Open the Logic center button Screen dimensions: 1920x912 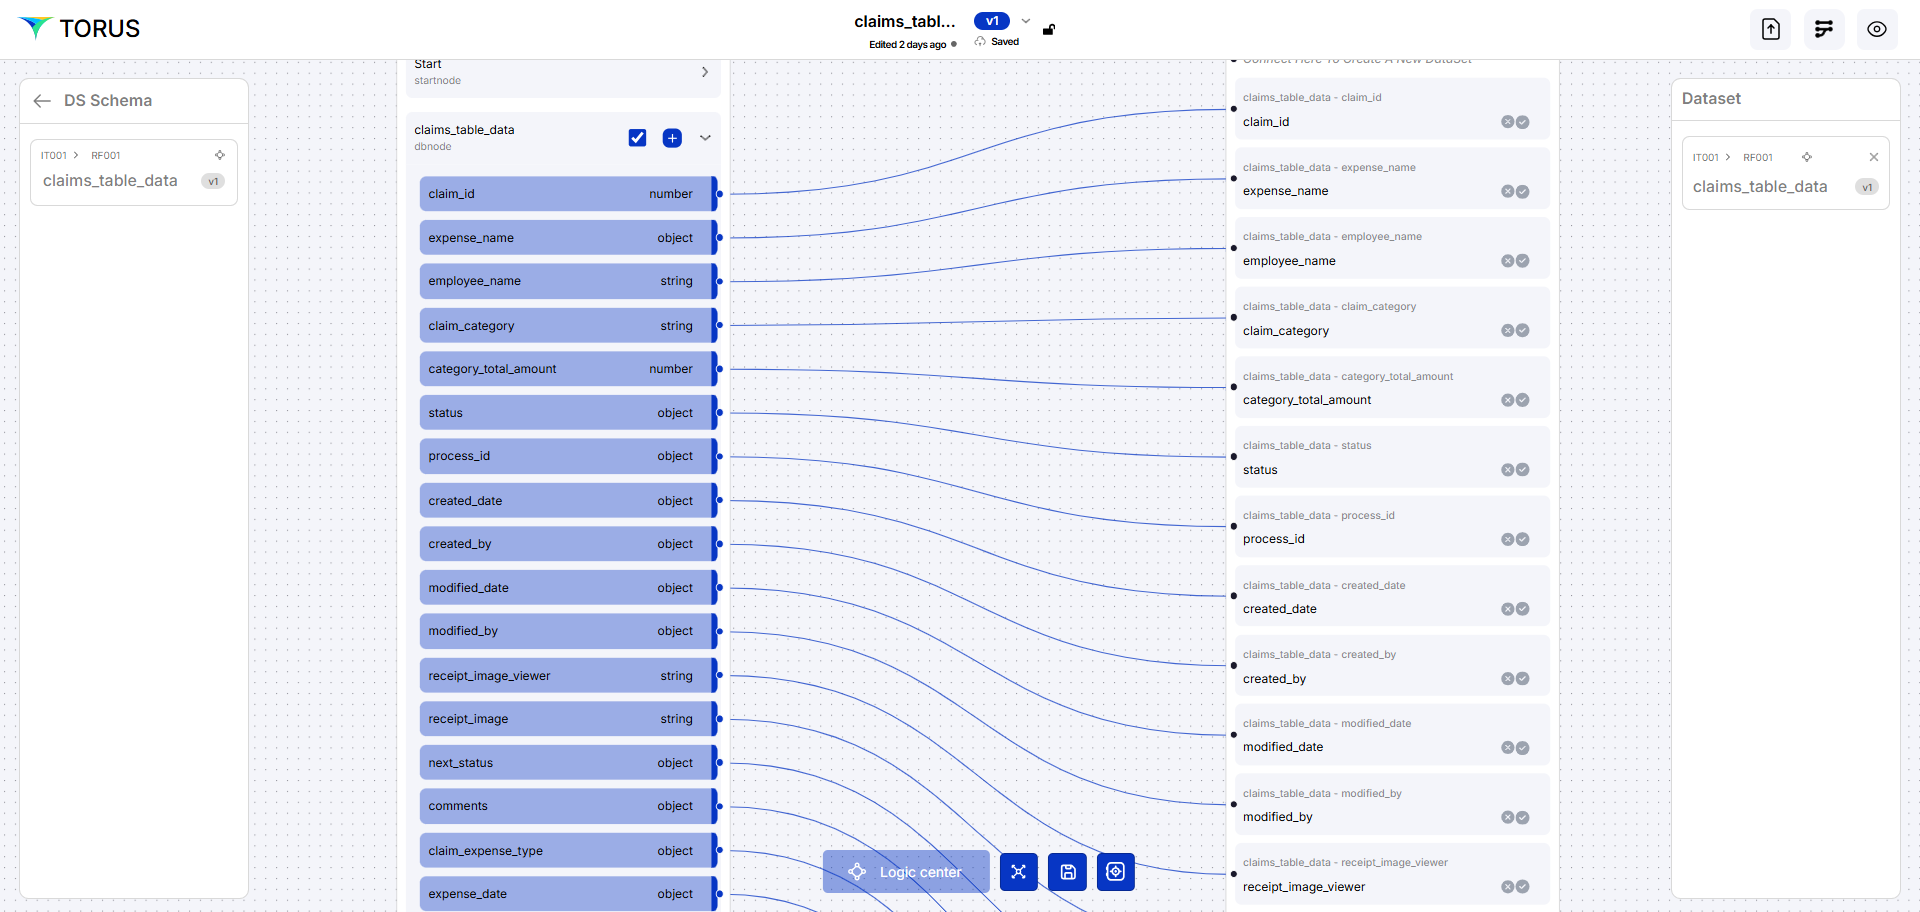click(905, 872)
